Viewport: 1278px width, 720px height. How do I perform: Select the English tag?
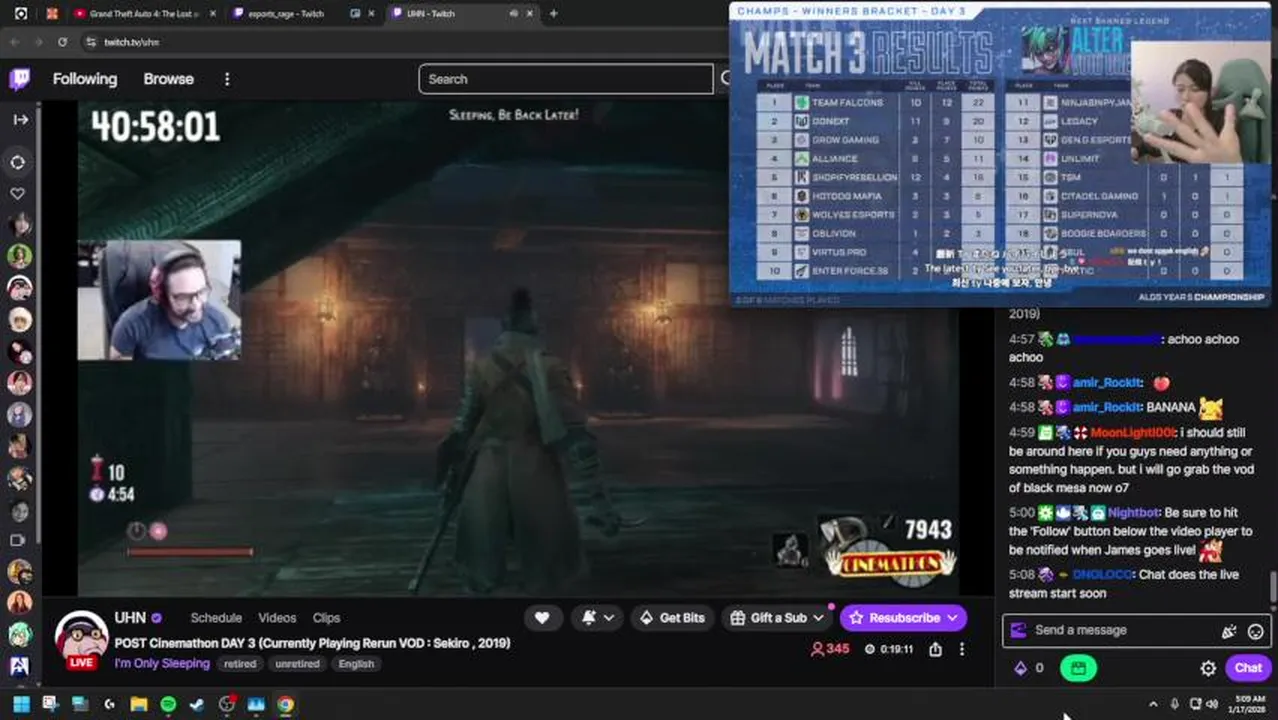point(356,664)
